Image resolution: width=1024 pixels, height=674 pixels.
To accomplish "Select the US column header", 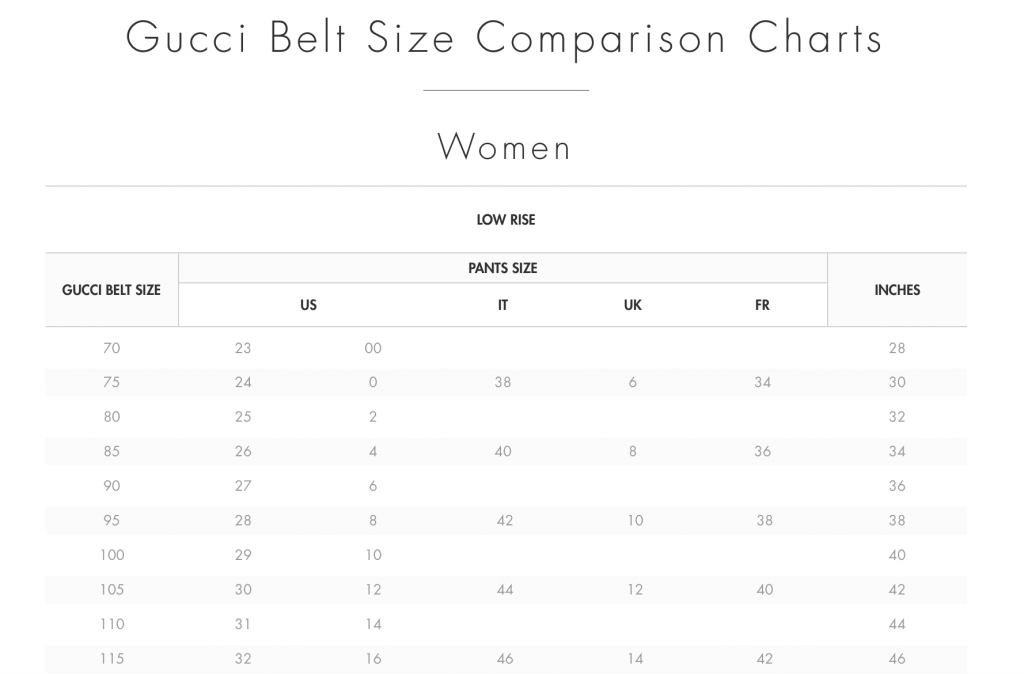I will [x=308, y=305].
